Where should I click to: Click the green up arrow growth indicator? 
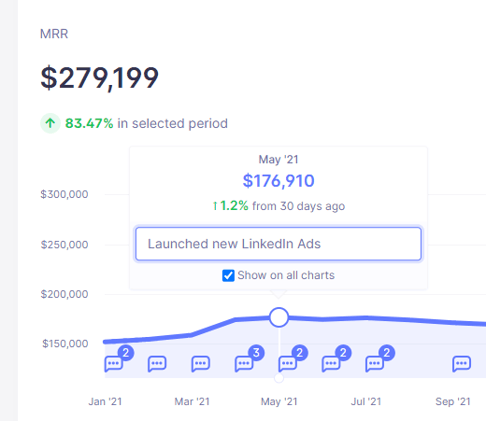point(50,123)
